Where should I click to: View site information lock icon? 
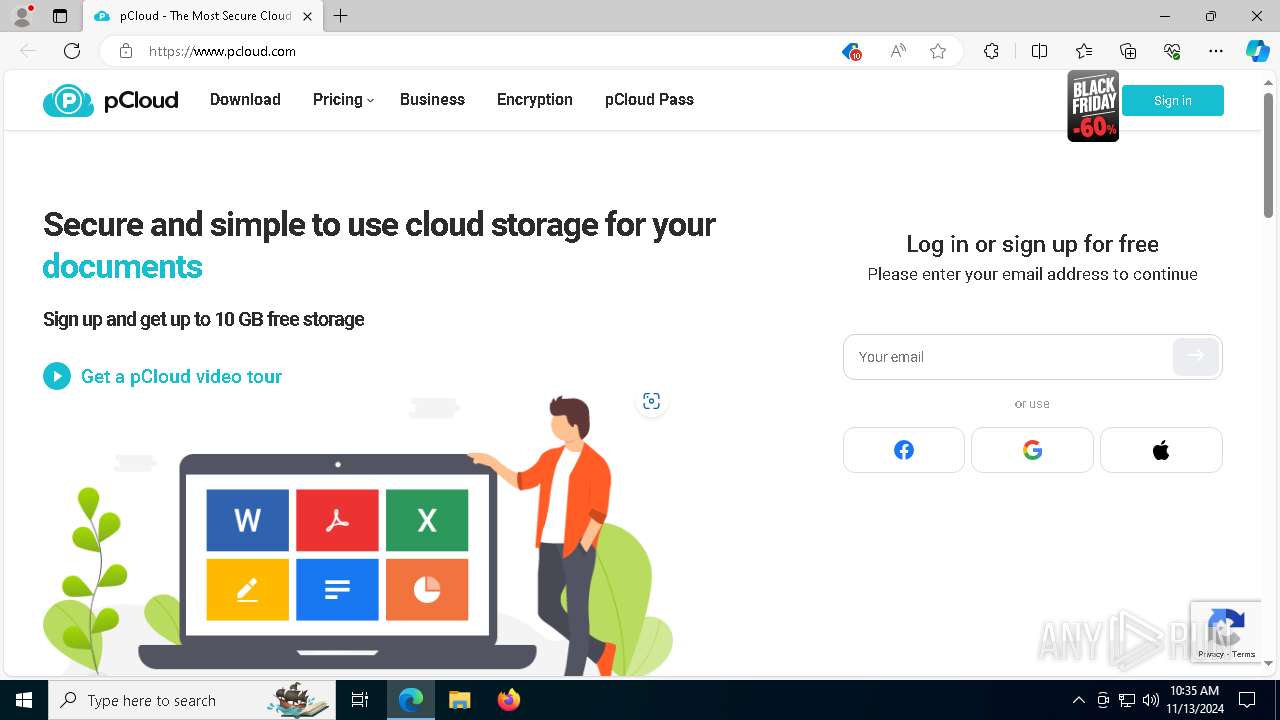pos(126,51)
